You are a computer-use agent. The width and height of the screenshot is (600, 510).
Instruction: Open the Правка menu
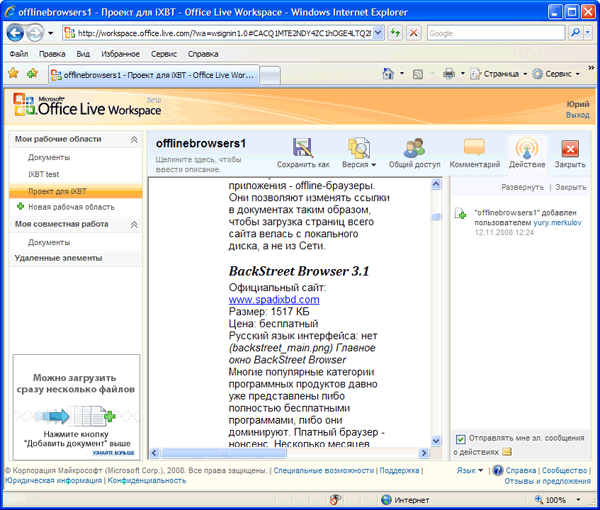click(x=52, y=54)
